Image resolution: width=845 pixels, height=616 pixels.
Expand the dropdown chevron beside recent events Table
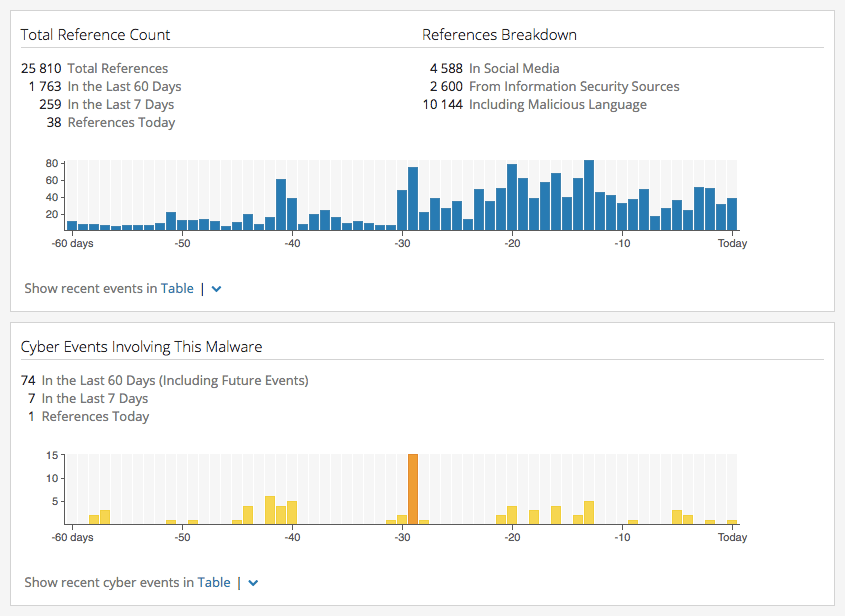pos(216,289)
